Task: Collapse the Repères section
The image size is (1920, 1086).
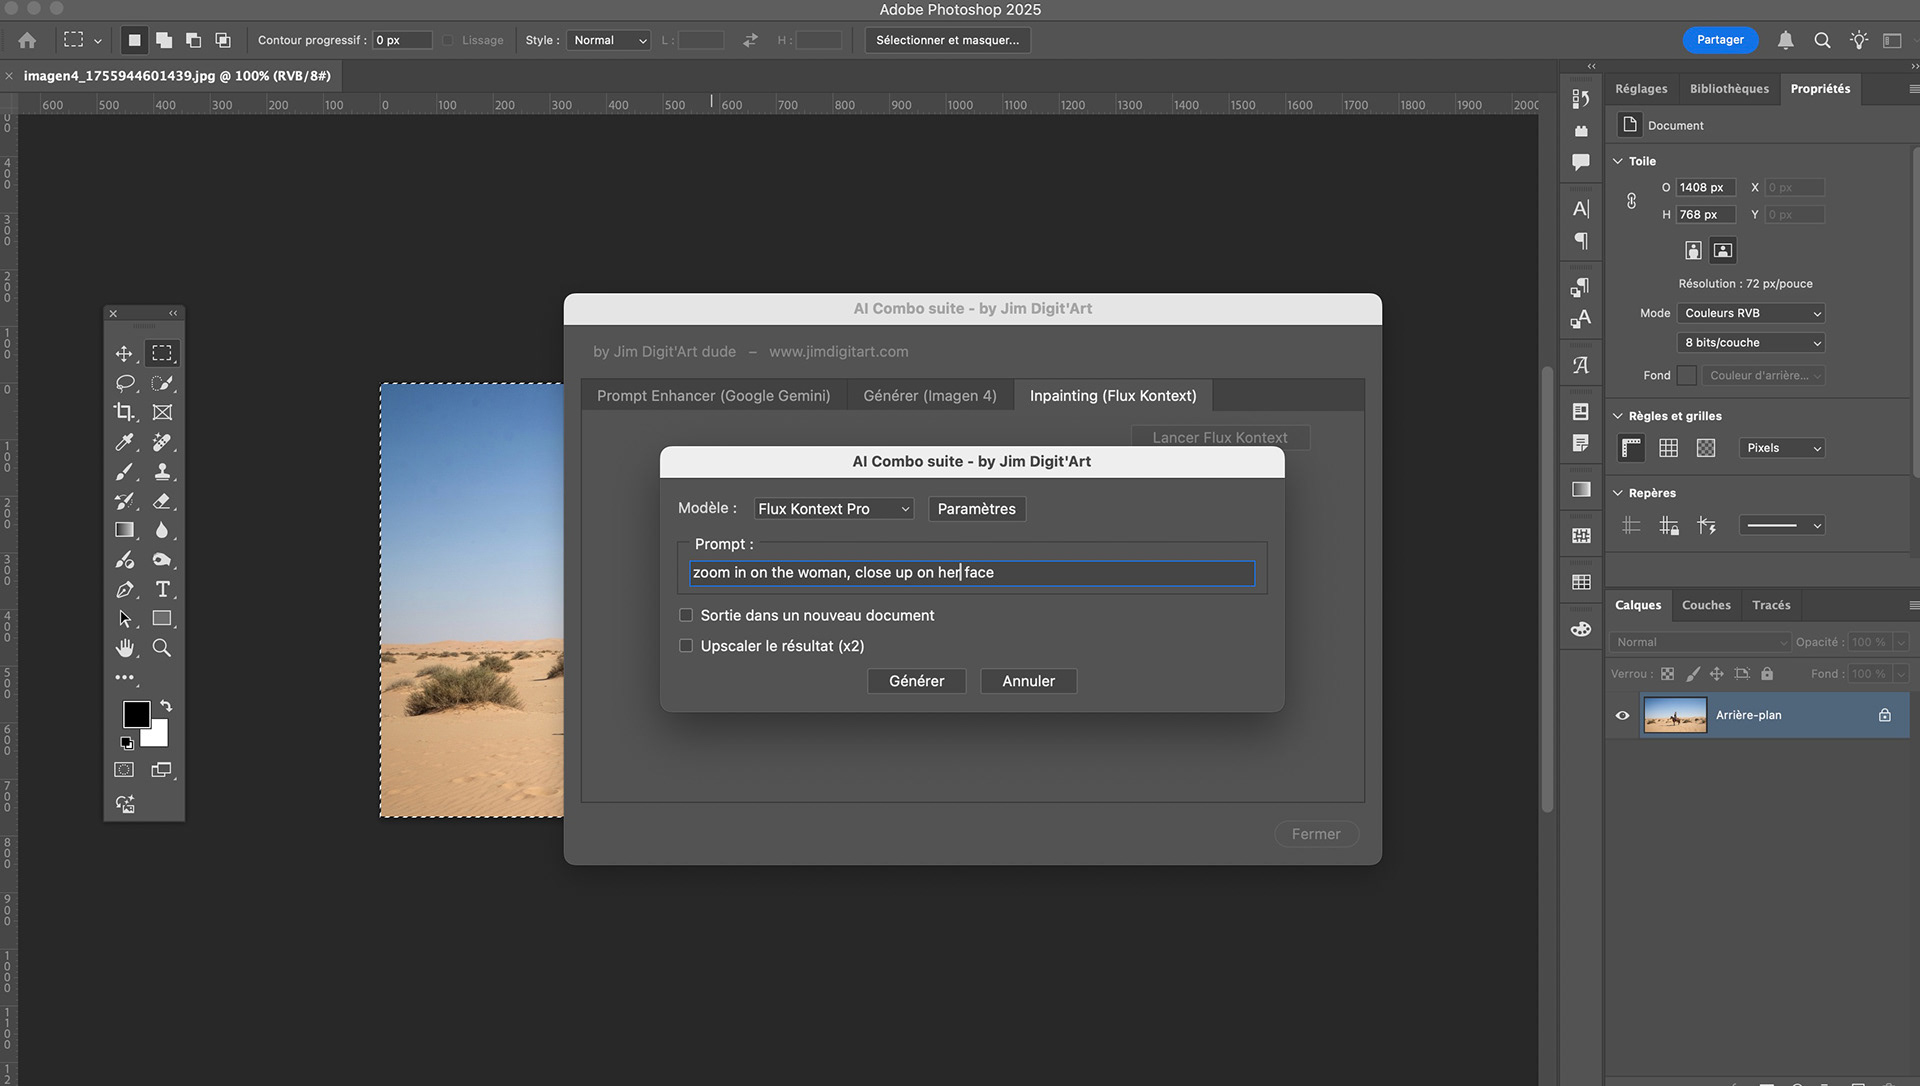Action: (1618, 493)
